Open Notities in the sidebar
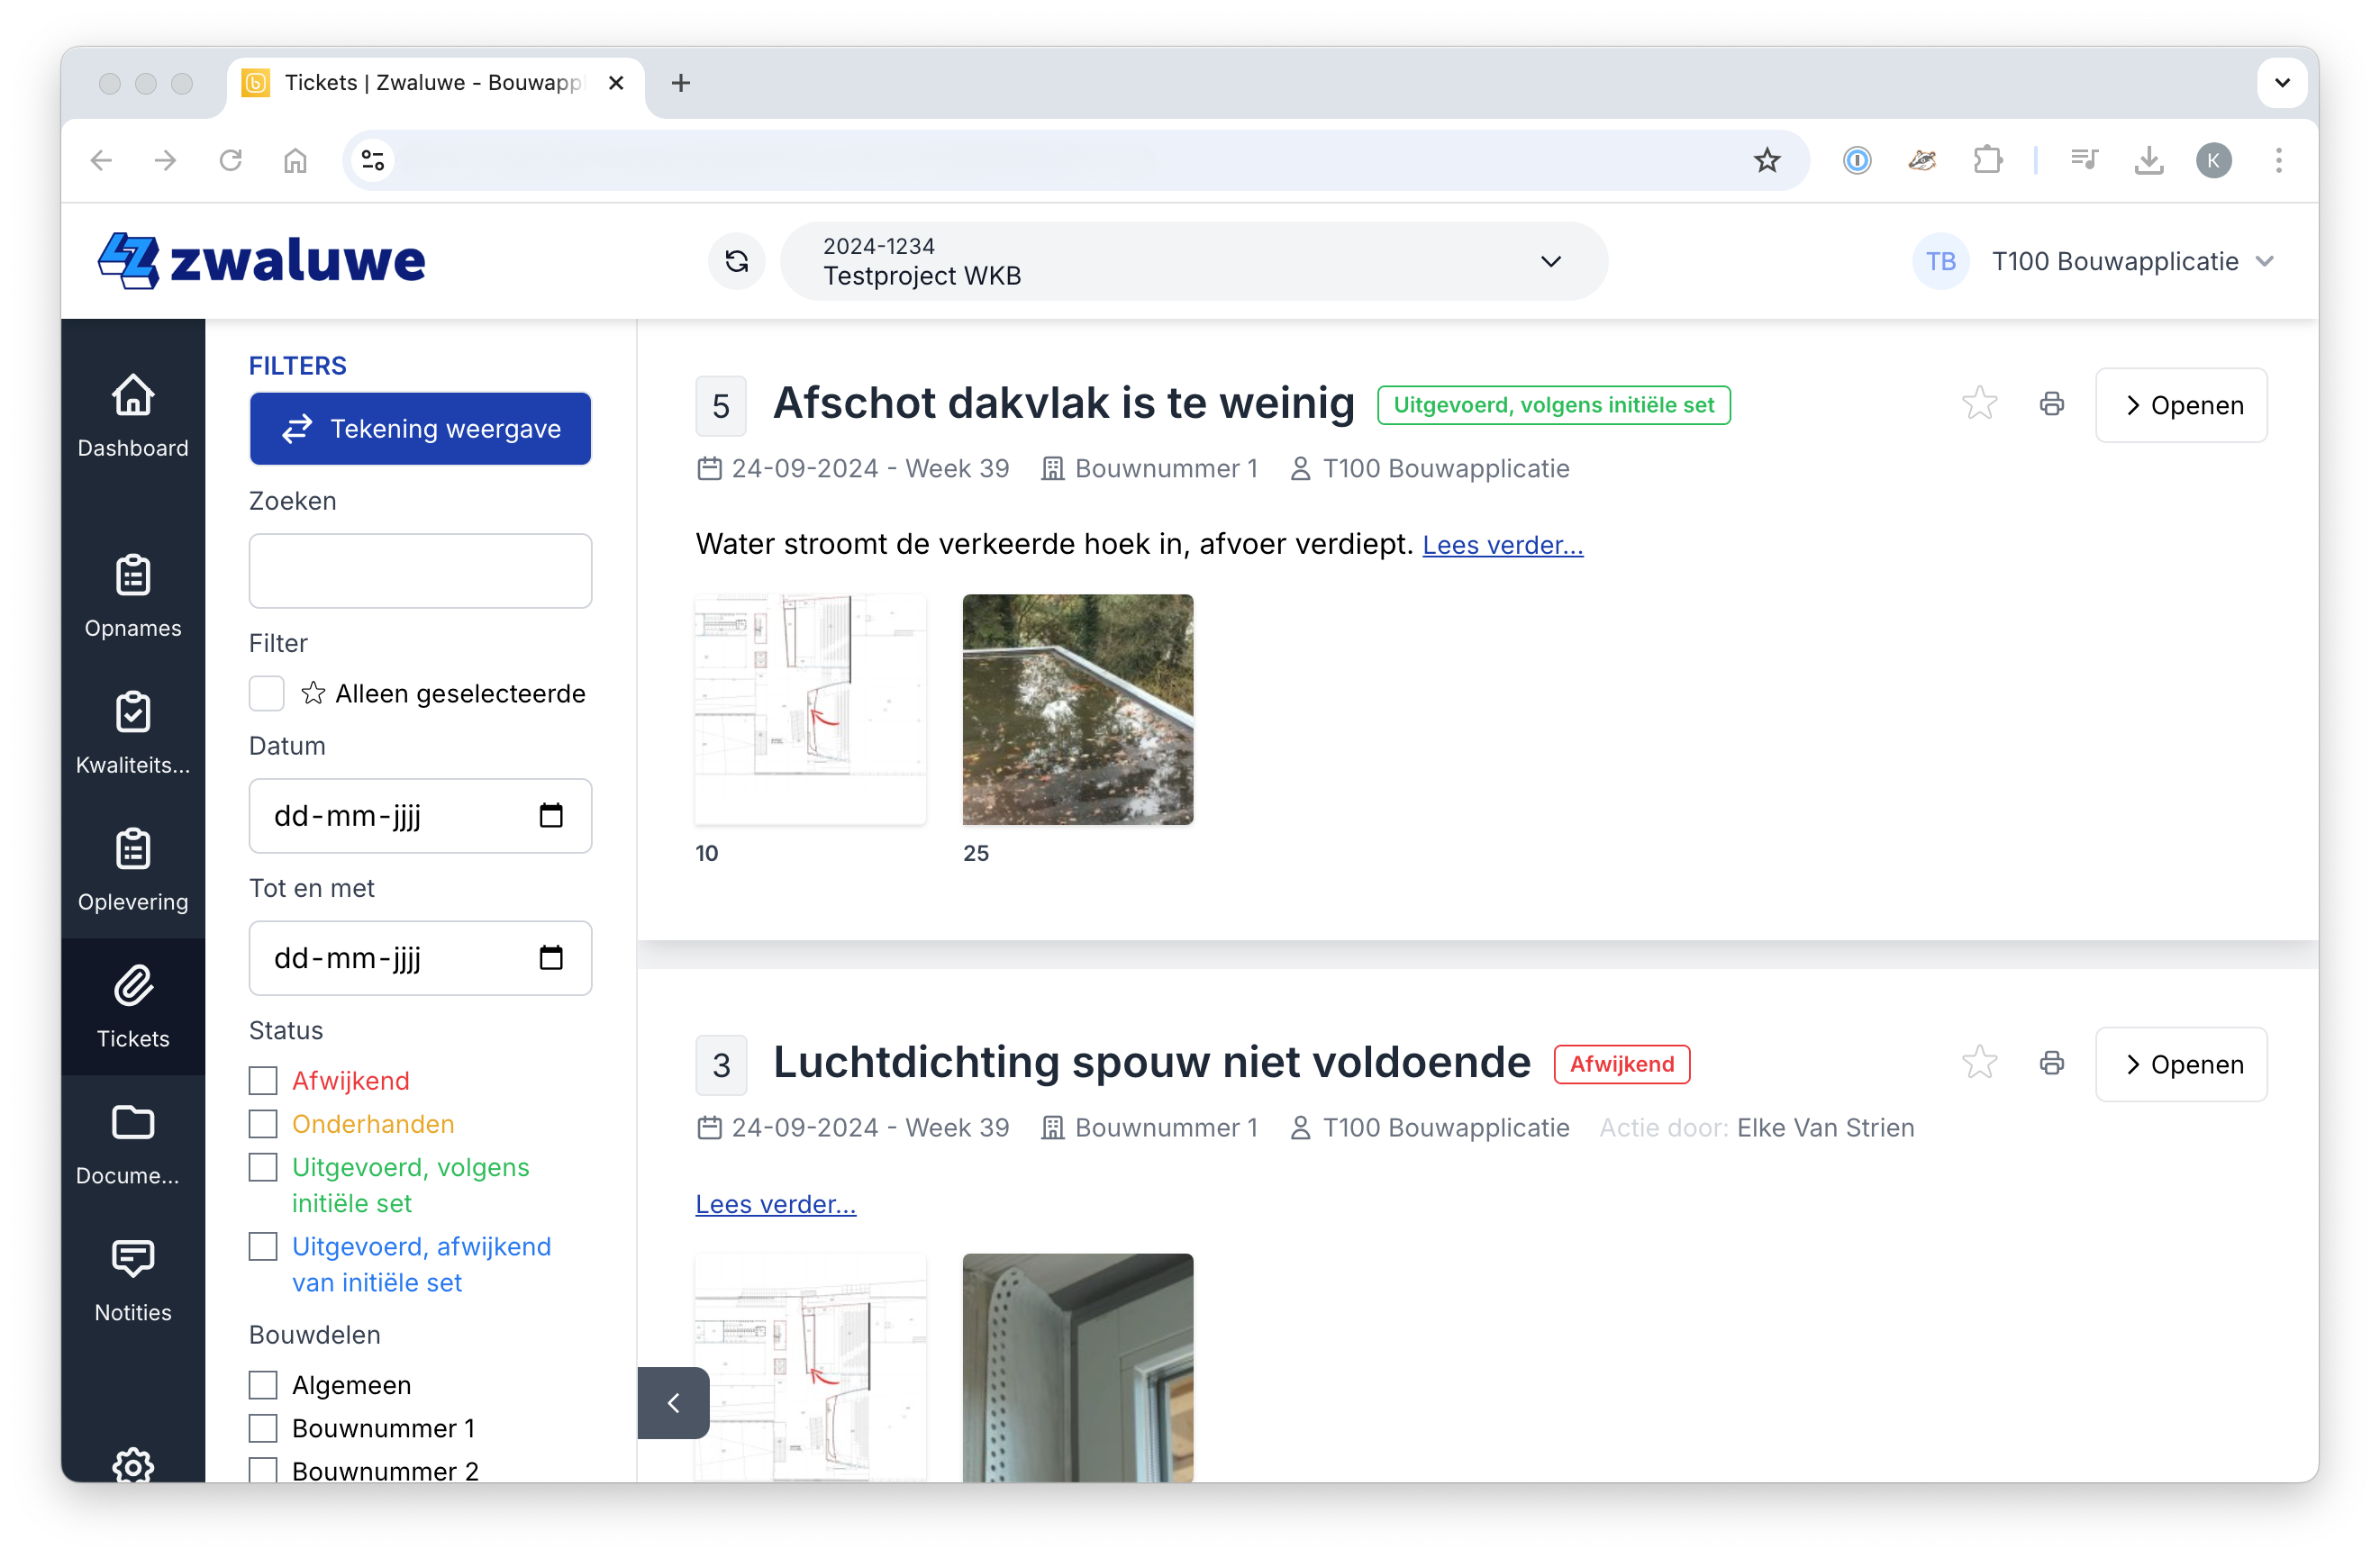Screen dimensions: 2380x1558 (133, 1281)
